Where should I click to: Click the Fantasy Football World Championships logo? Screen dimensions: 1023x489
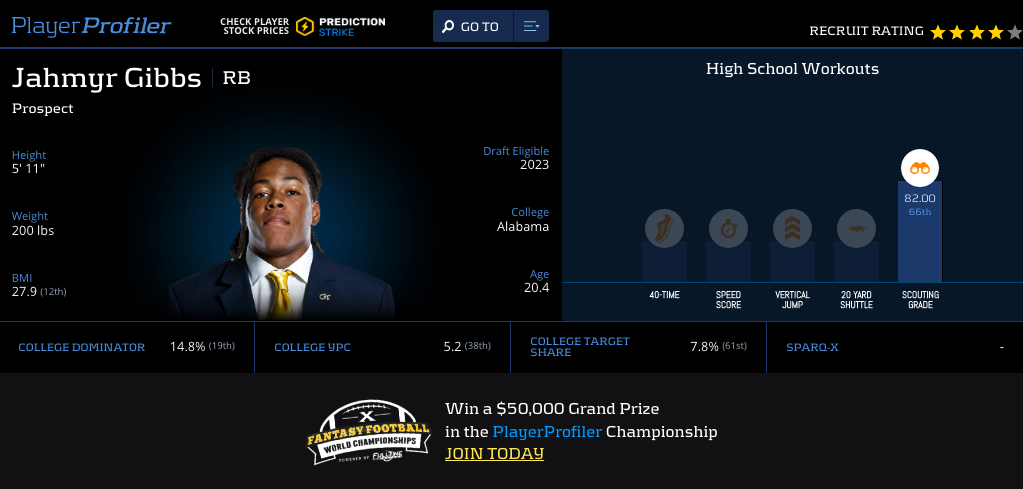point(369,432)
